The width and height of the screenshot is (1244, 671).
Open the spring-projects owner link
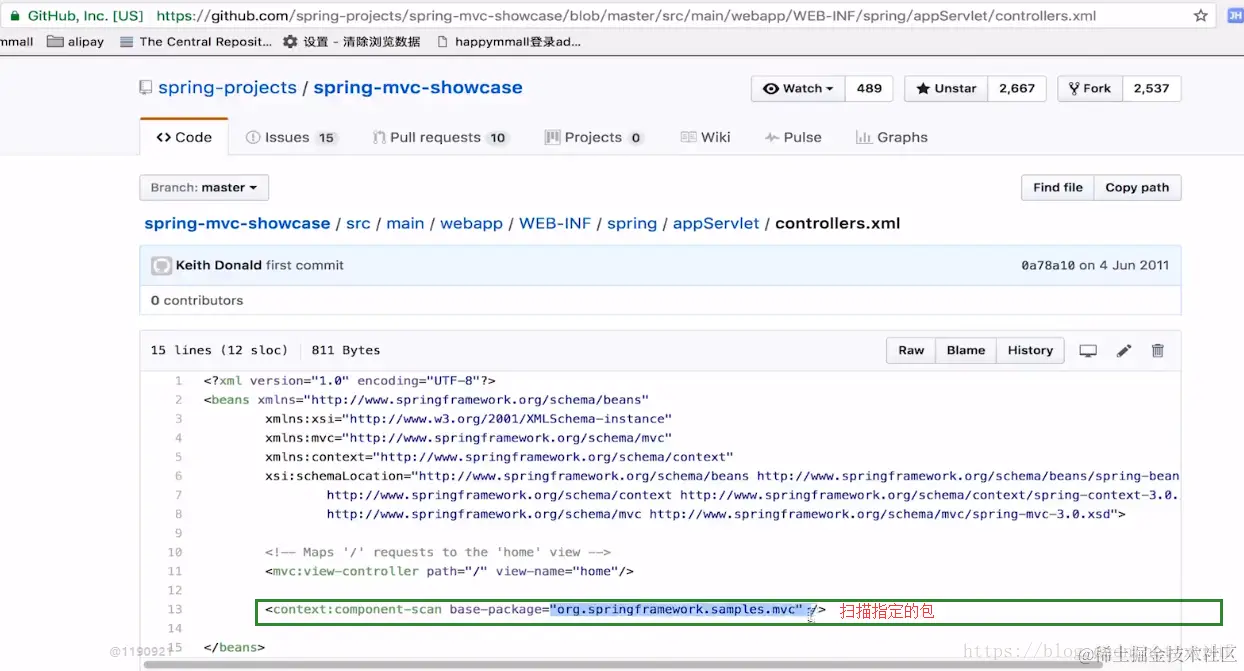[227, 88]
